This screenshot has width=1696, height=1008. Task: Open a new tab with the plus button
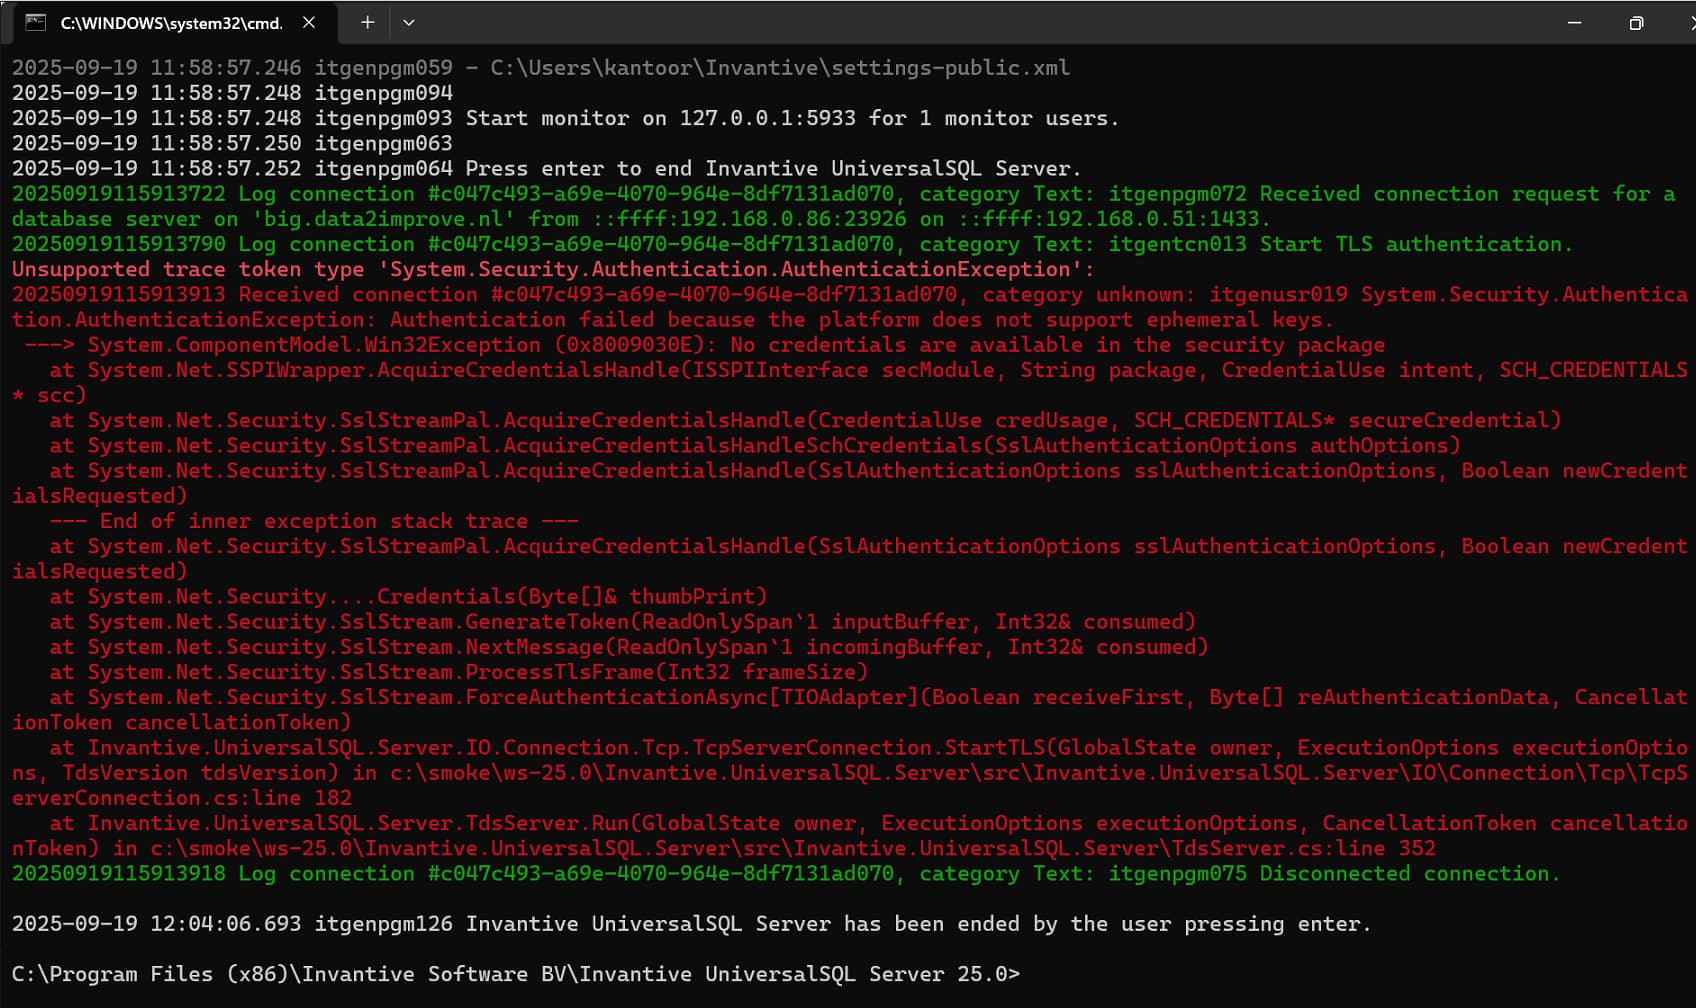point(367,22)
